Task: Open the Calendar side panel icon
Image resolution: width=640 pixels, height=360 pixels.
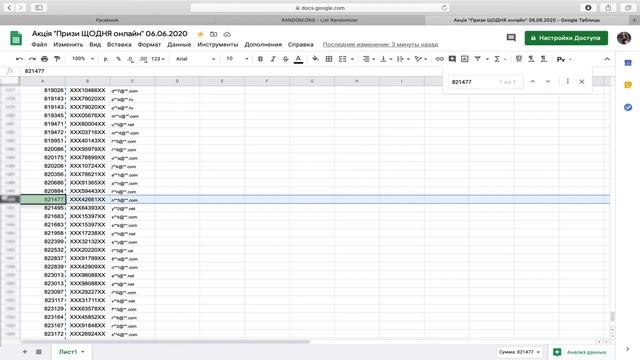Action: (628, 63)
